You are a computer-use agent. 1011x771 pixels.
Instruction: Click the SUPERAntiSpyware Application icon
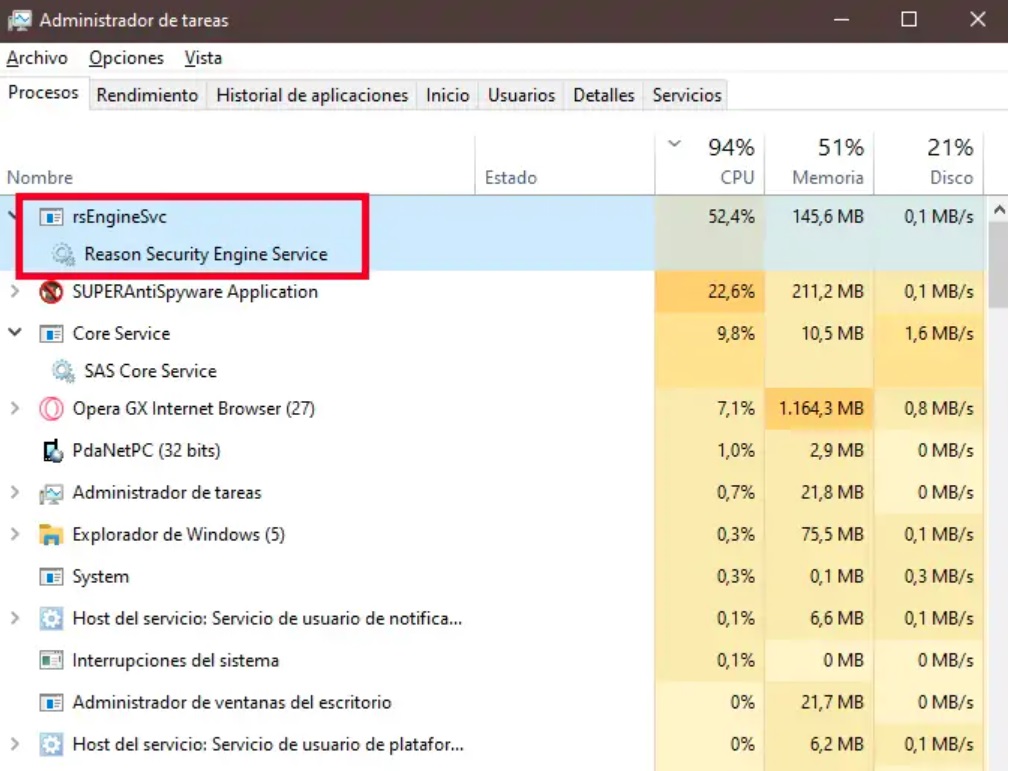(x=51, y=292)
